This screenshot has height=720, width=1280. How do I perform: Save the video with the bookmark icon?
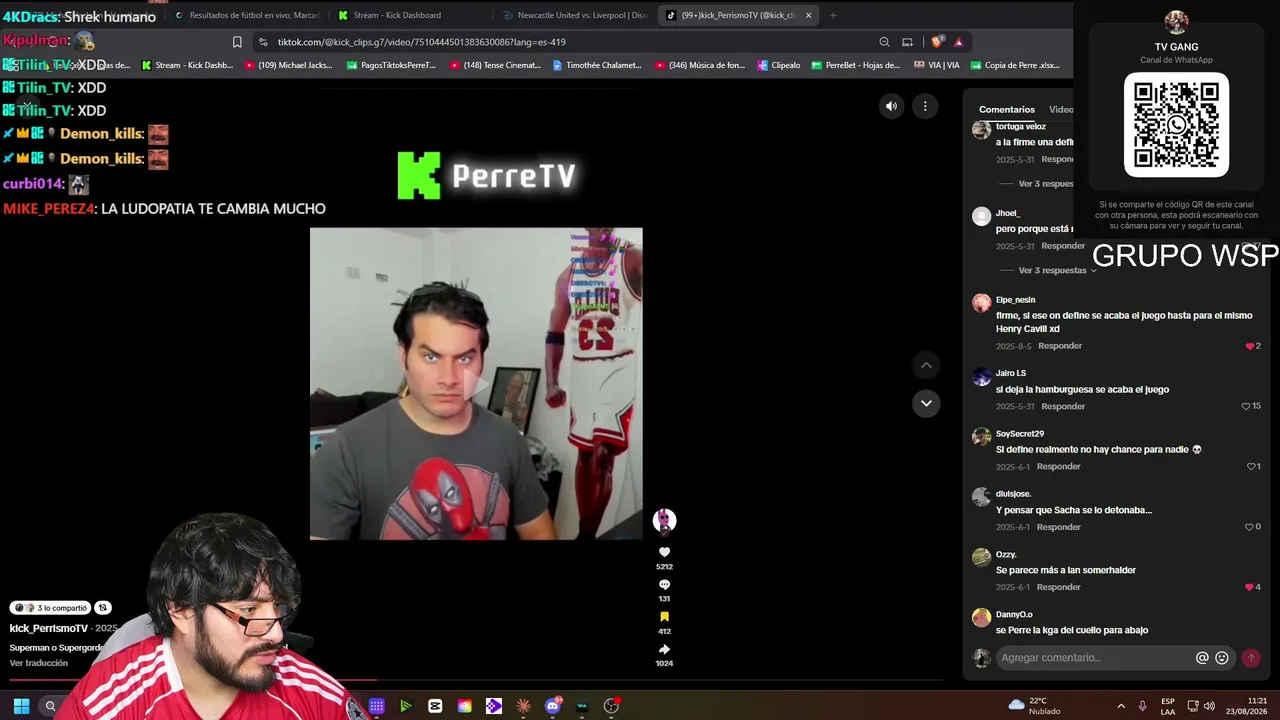664,617
